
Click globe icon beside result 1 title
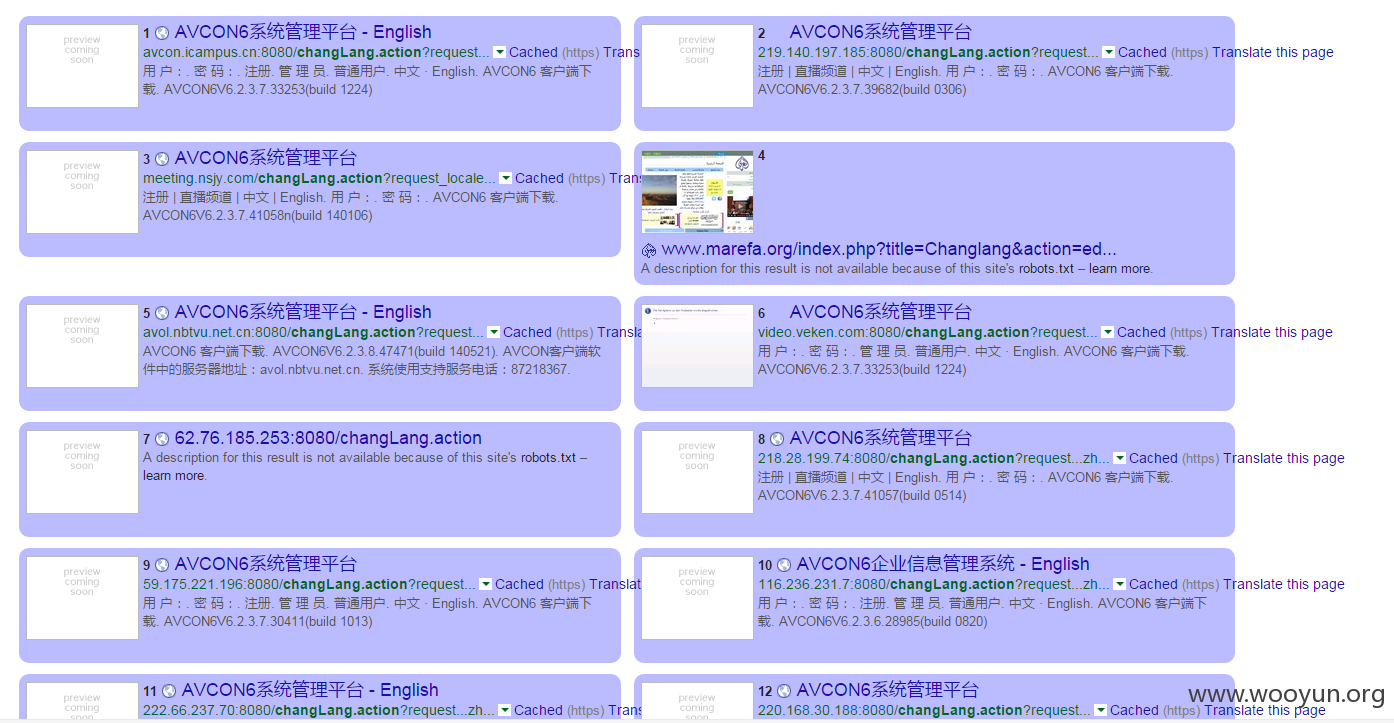point(162,33)
